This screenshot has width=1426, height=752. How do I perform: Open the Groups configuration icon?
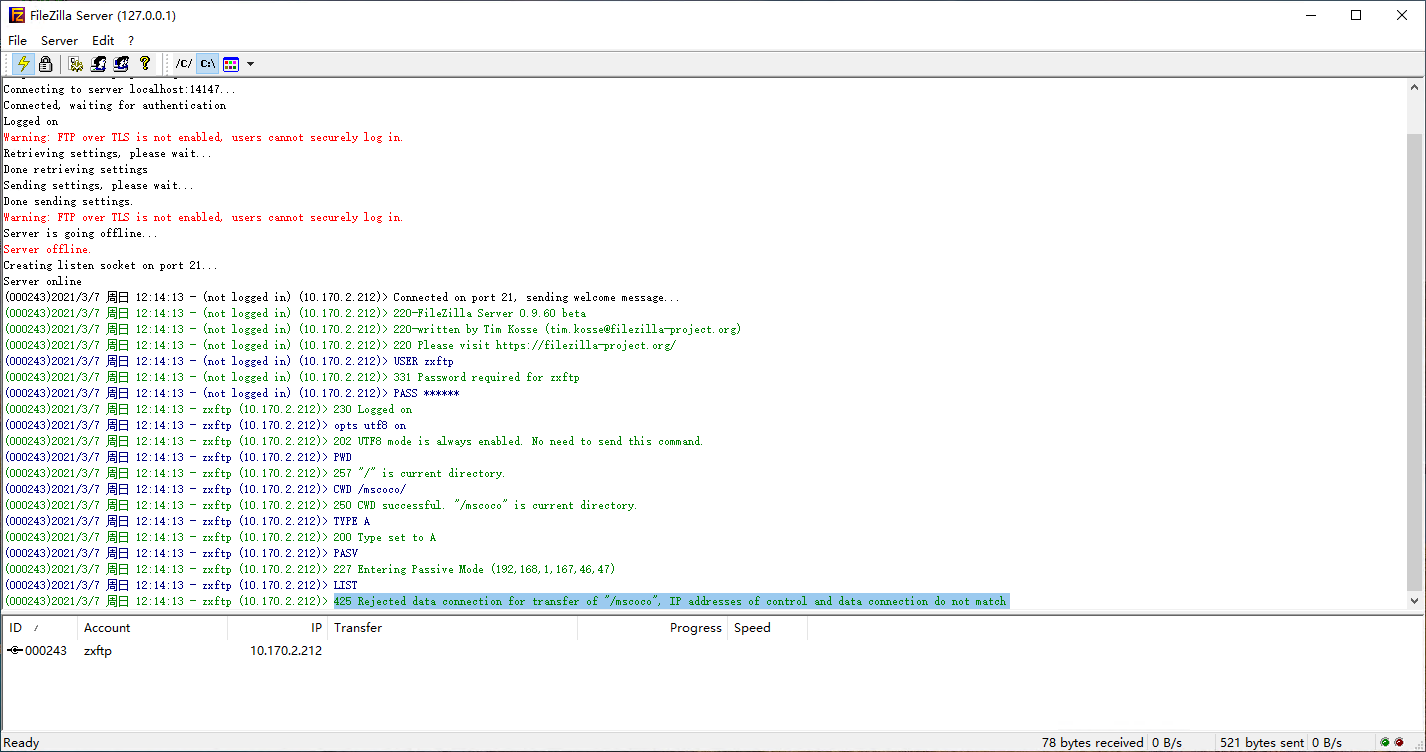(122, 64)
